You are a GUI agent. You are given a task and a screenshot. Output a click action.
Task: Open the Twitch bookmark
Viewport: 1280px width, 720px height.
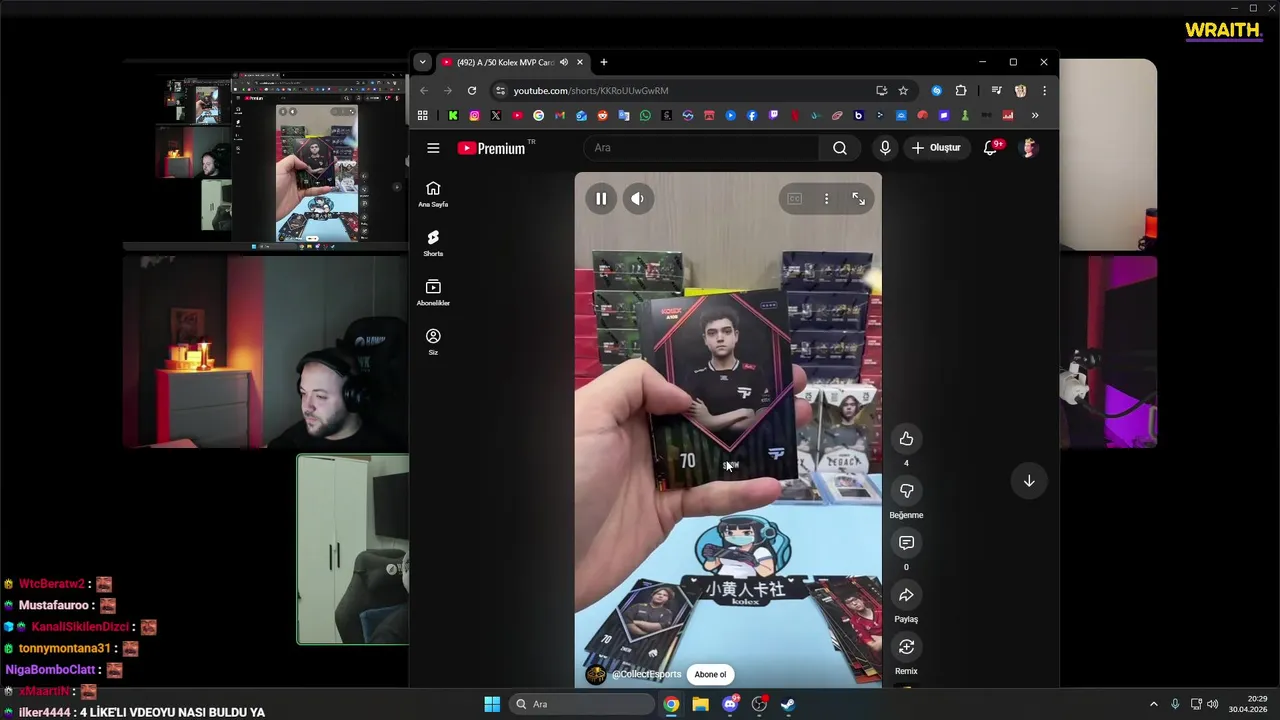[x=773, y=116]
